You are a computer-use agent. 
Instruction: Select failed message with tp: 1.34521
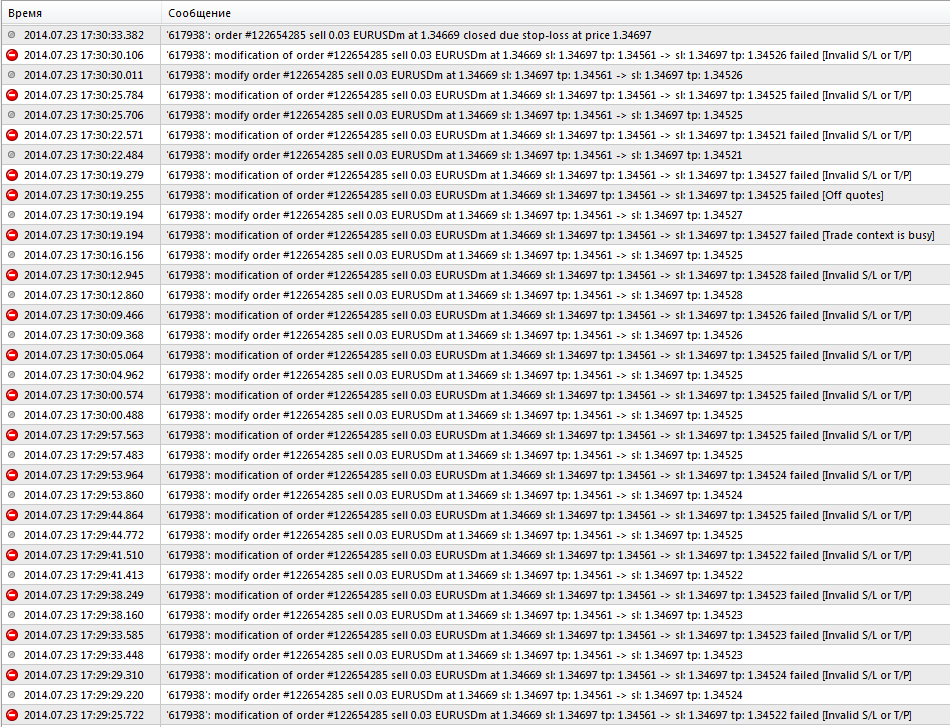tap(539, 135)
